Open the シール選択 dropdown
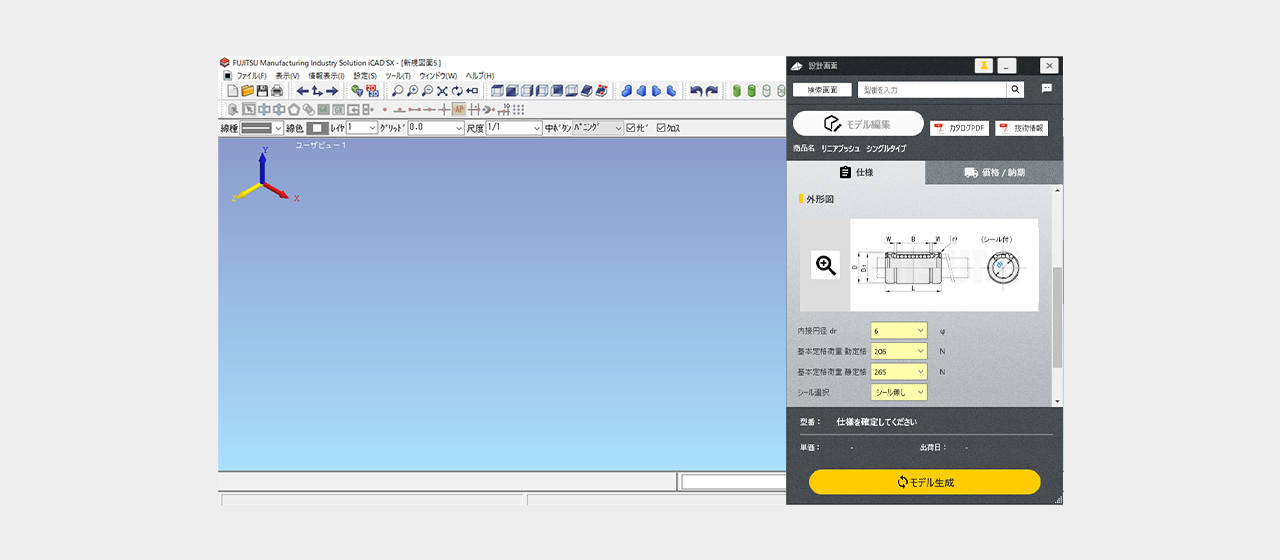 899,393
